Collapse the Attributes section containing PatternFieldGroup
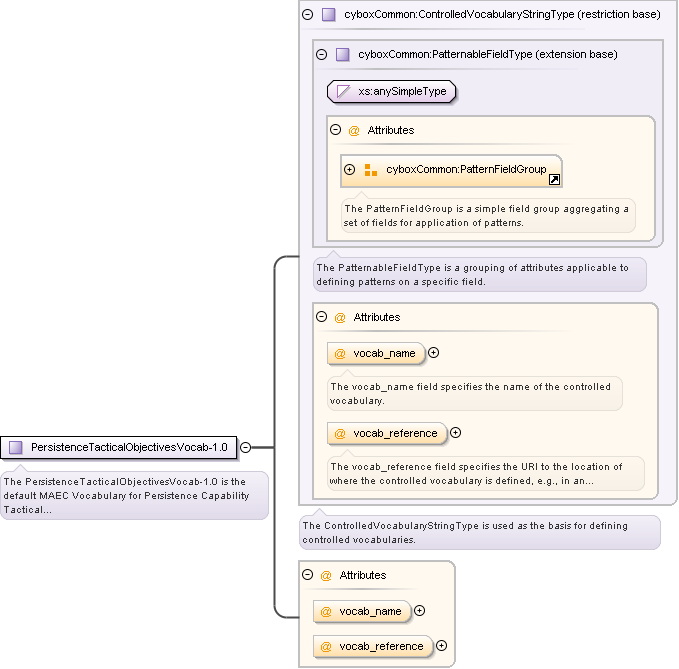The width and height of the screenshot is (679, 669). point(336,130)
